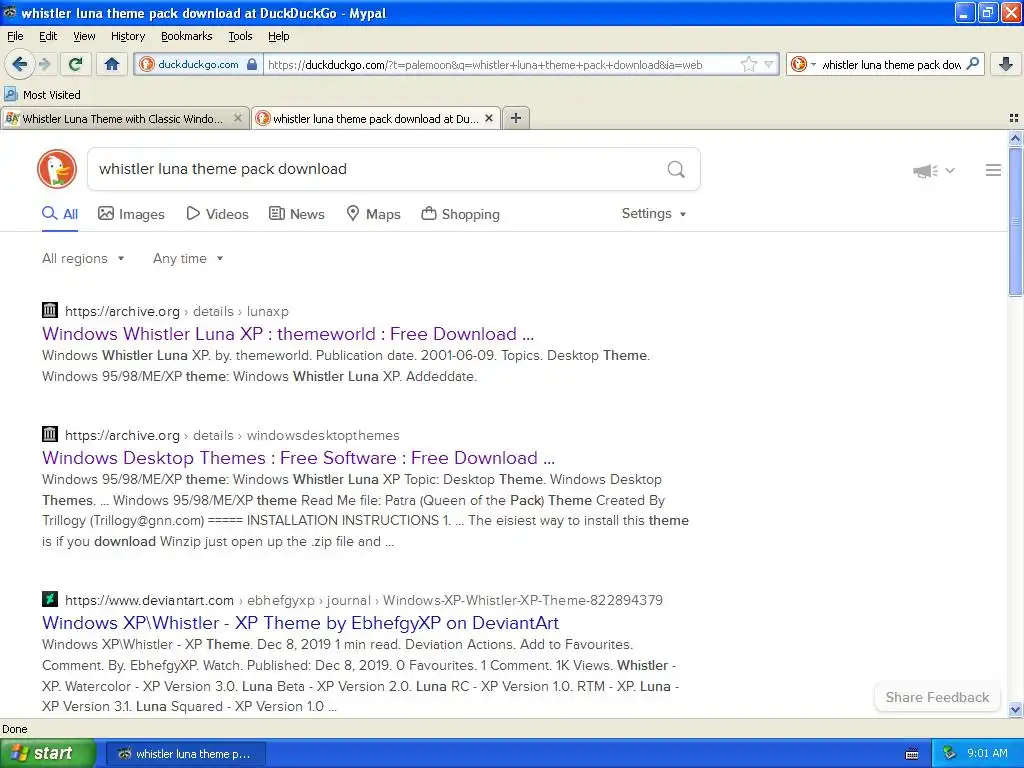Select the All search category
Screen dimensions: 1024x768
(60, 214)
